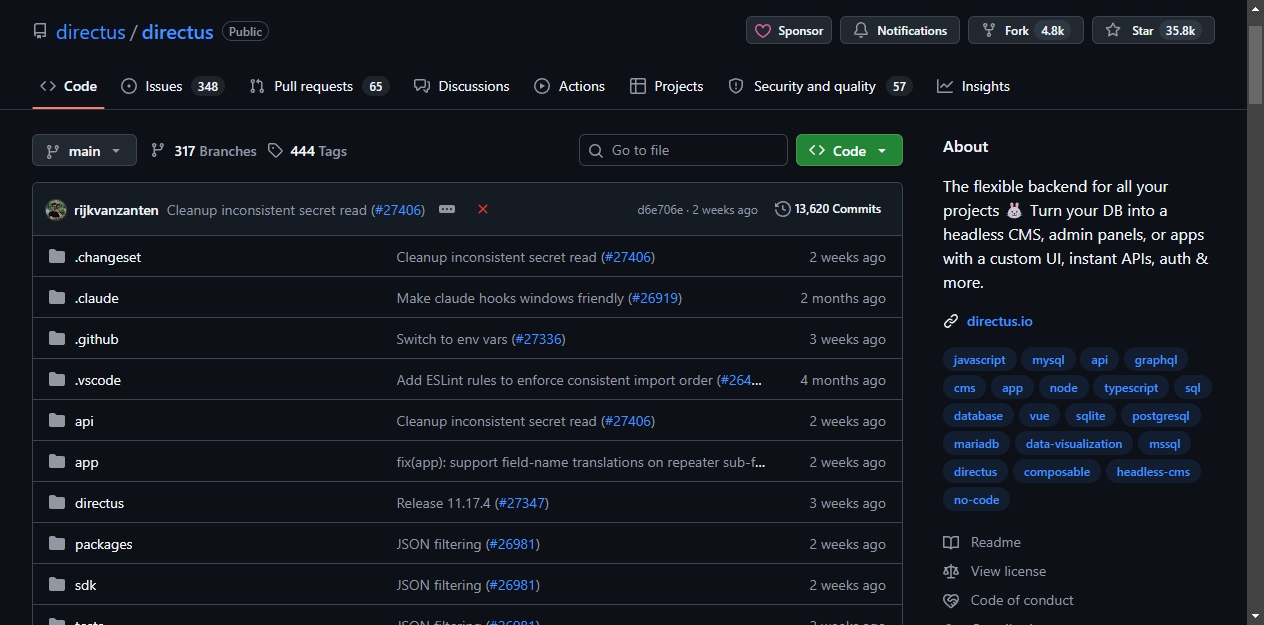1264x625 pixels.
Task: Open the sdk folder
Action: coord(85,585)
